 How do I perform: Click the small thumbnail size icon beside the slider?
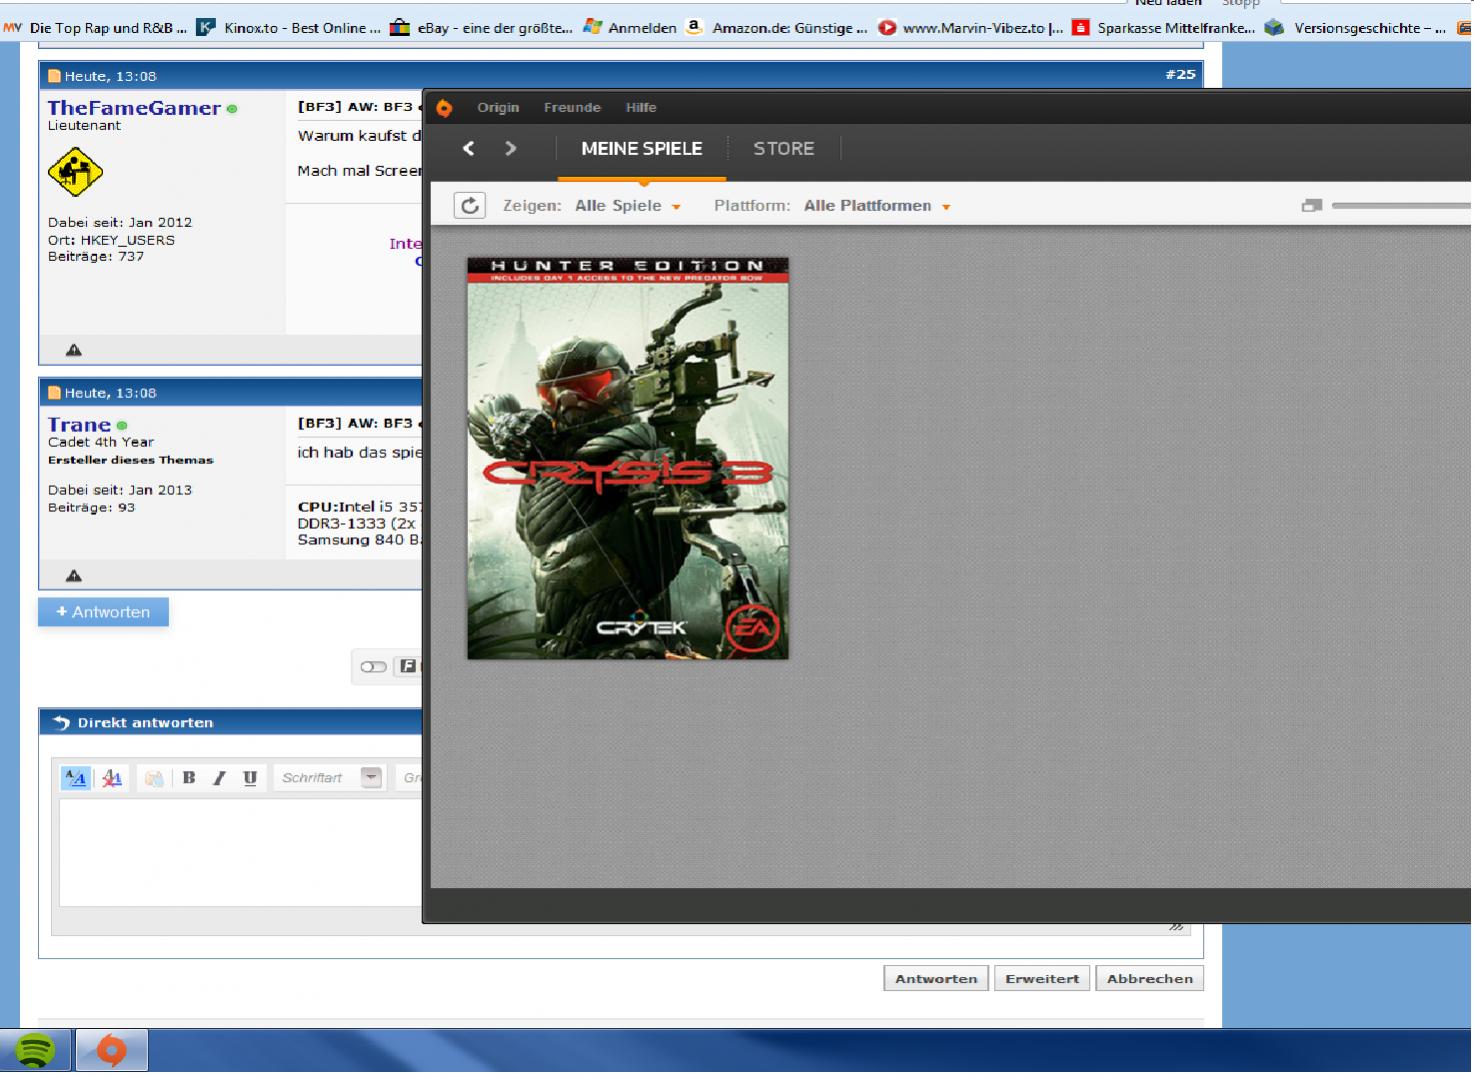coord(1311,205)
